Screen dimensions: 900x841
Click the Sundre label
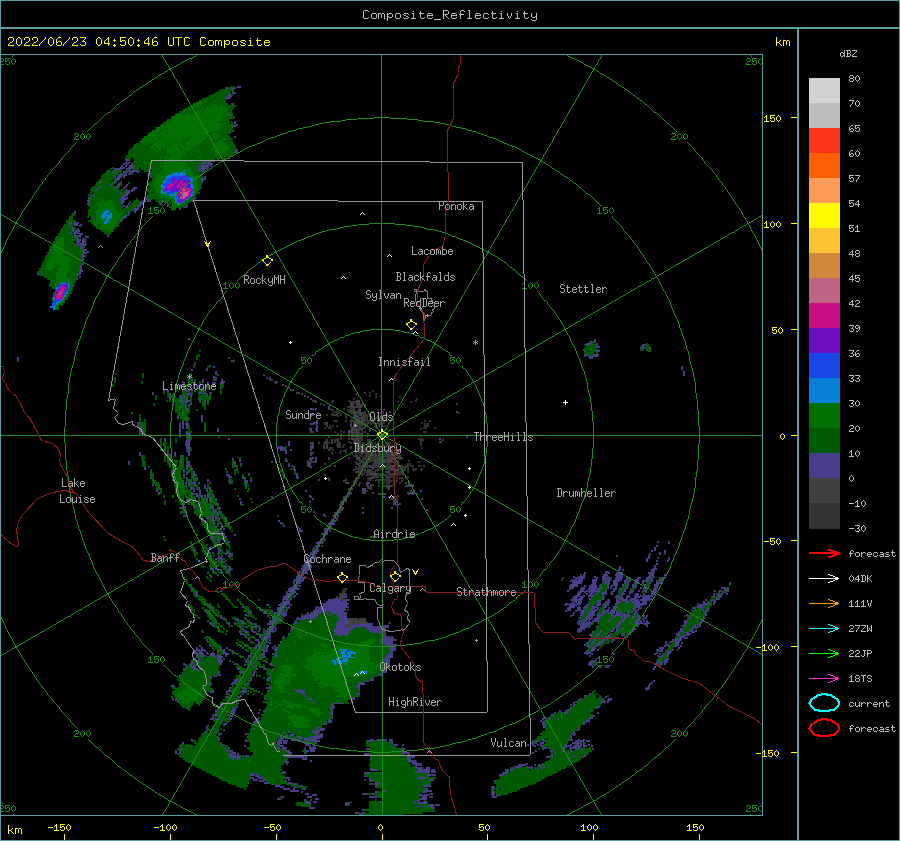pyautogui.click(x=303, y=414)
